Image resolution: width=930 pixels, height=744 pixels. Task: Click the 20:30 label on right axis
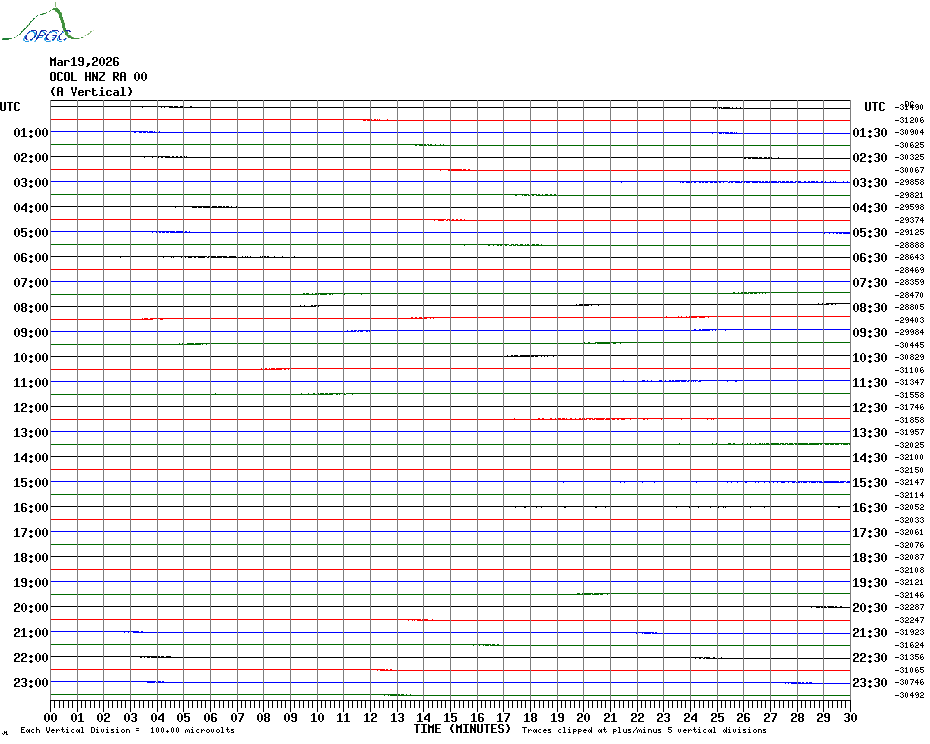pyautogui.click(x=870, y=608)
